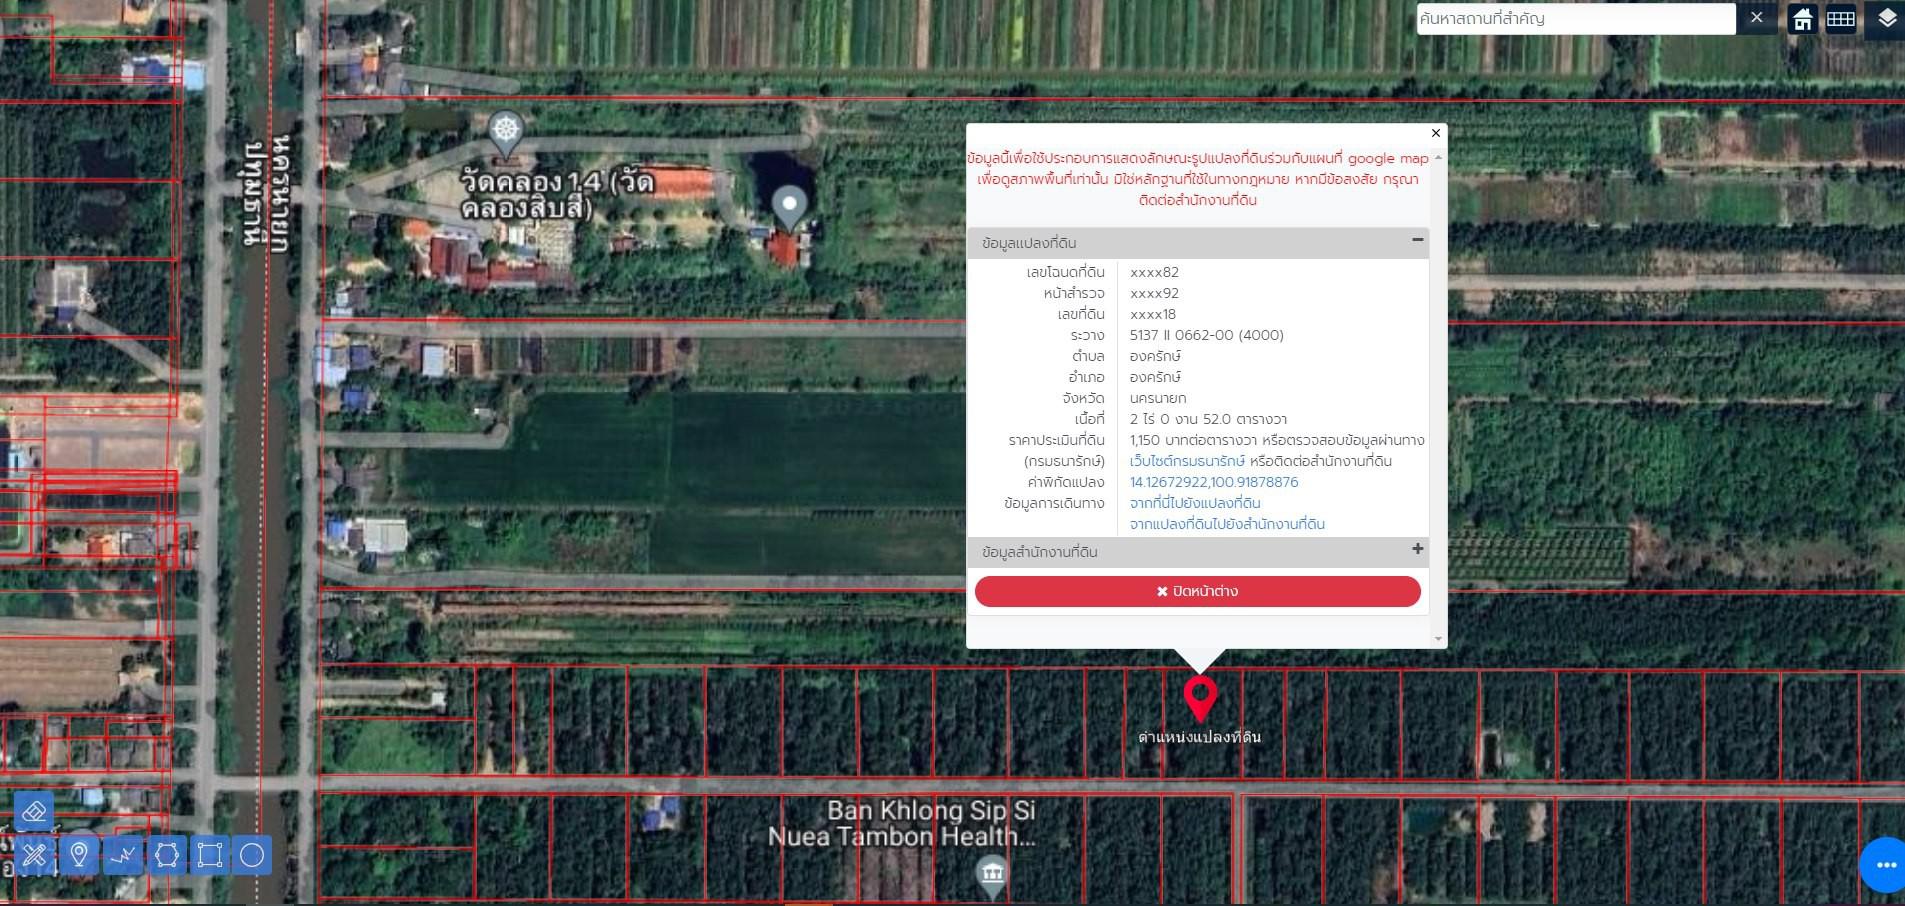Click the red land parcel location pin
1905x906 pixels.
pyautogui.click(x=1200, y=698)
